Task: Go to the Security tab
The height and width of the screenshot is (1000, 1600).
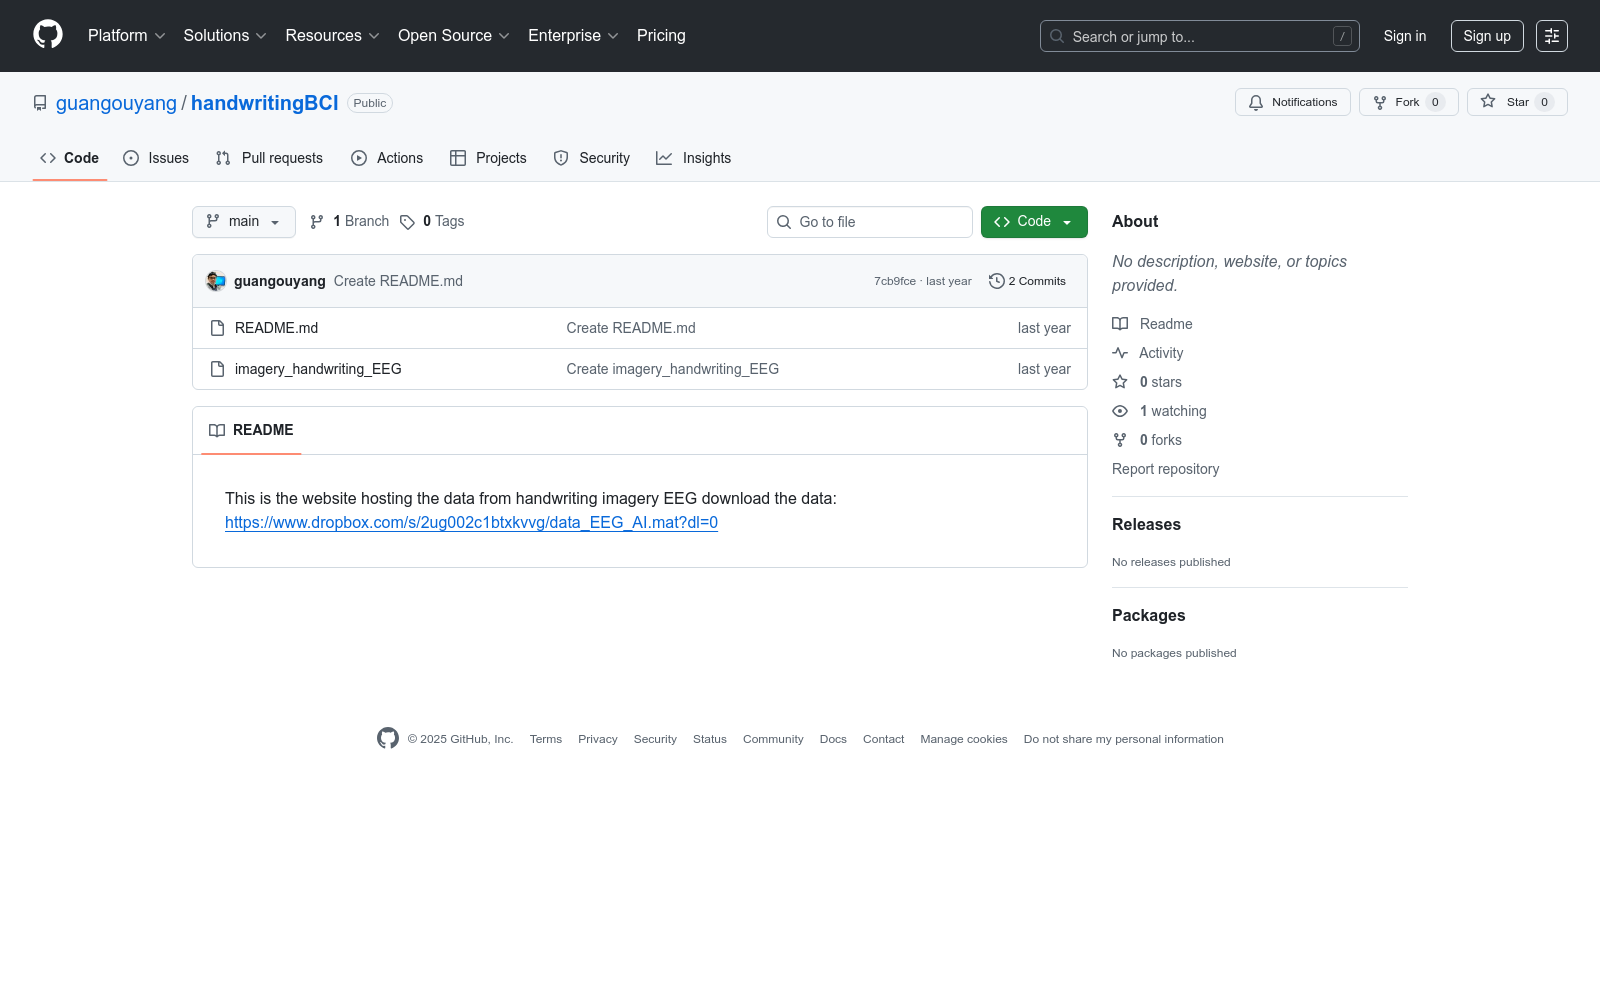Action: point(592,158)
